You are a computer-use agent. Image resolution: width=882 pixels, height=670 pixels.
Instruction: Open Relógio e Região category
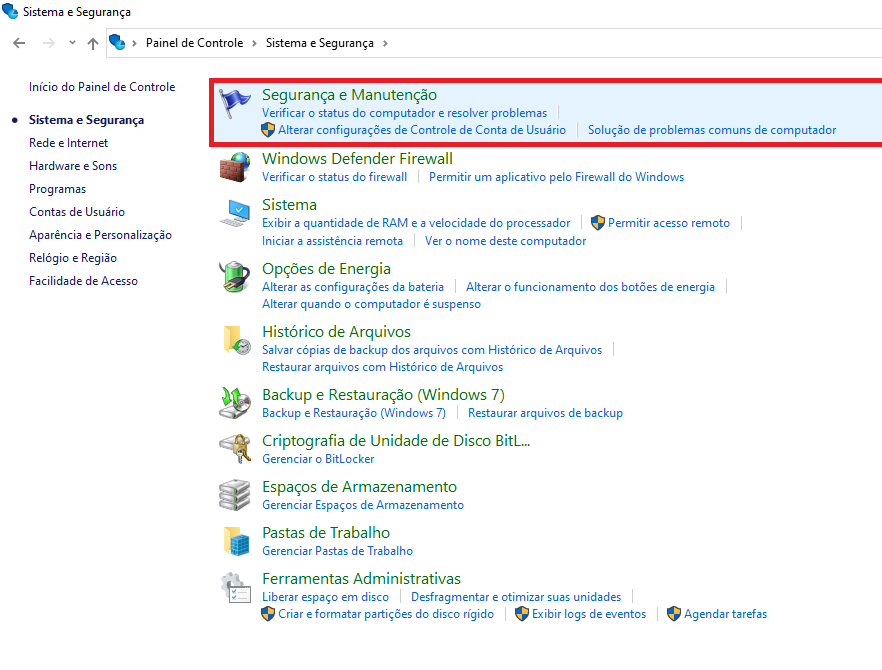pos(73,258)
